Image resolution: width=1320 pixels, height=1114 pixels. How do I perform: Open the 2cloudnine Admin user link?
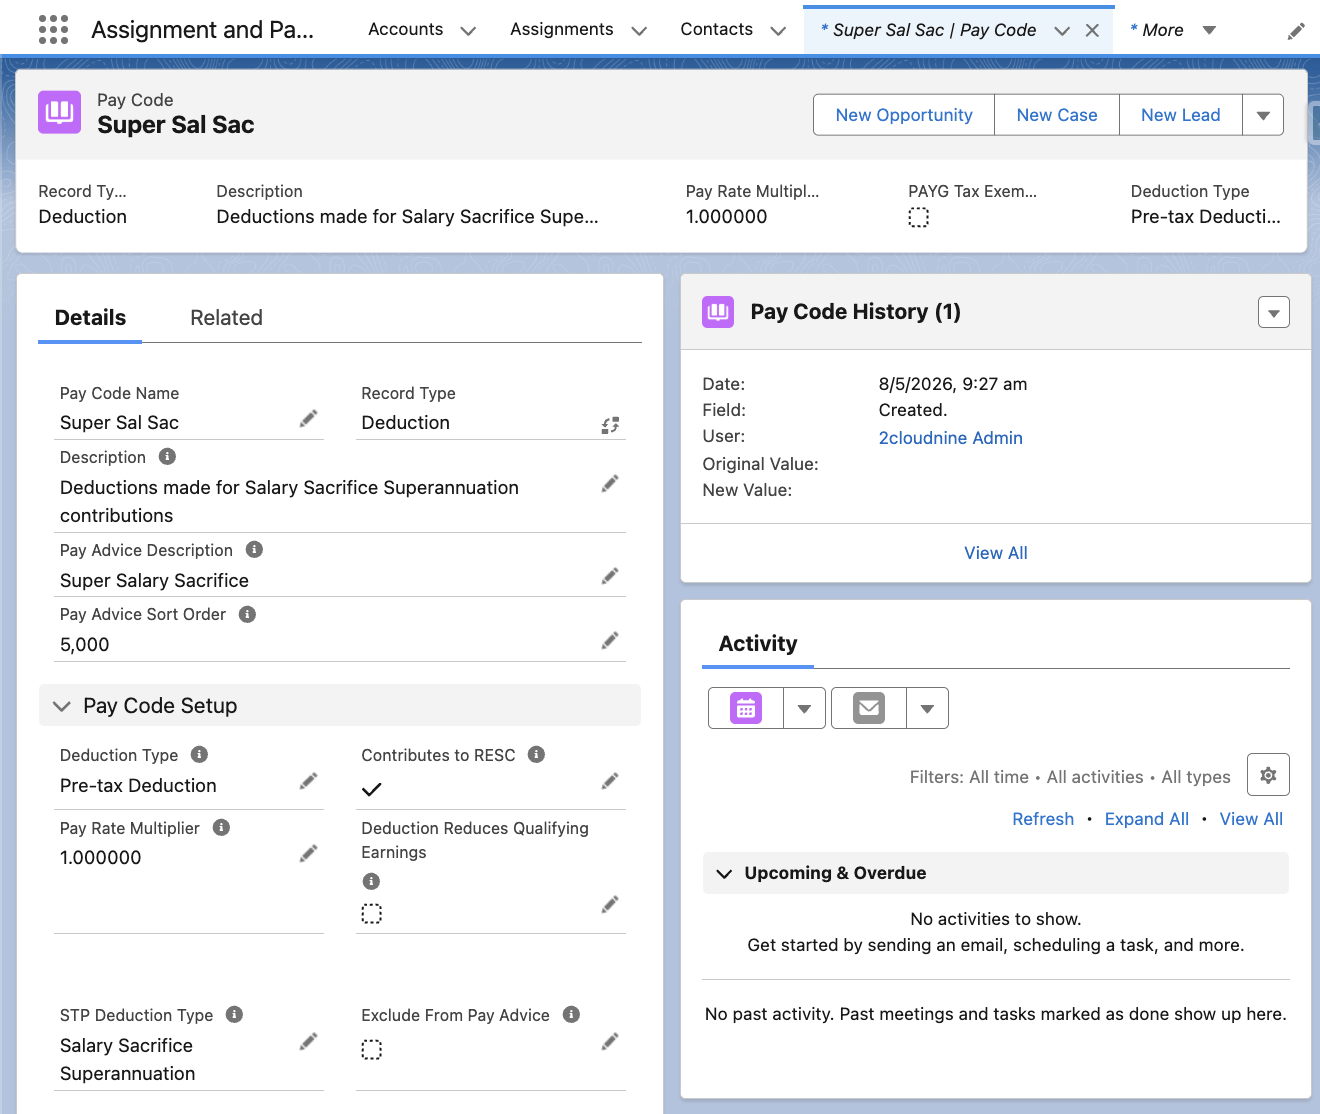[950, 438]
